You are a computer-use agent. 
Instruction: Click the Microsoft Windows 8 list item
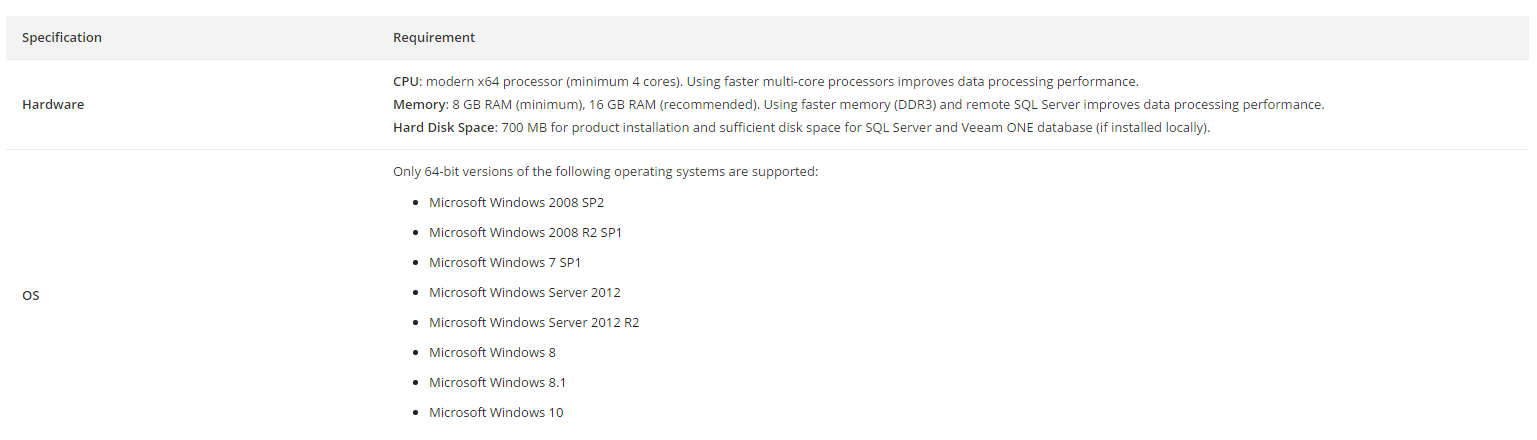(492, 352)
